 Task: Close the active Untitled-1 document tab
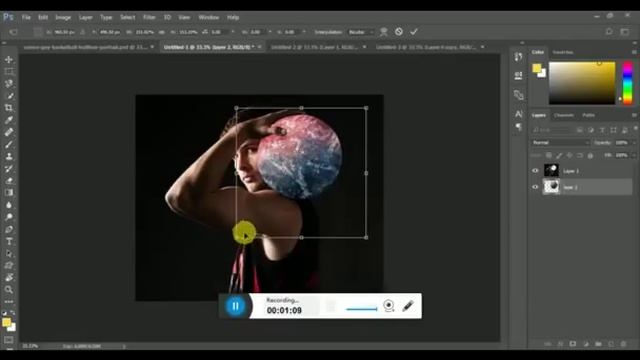(x=260, y=47)
